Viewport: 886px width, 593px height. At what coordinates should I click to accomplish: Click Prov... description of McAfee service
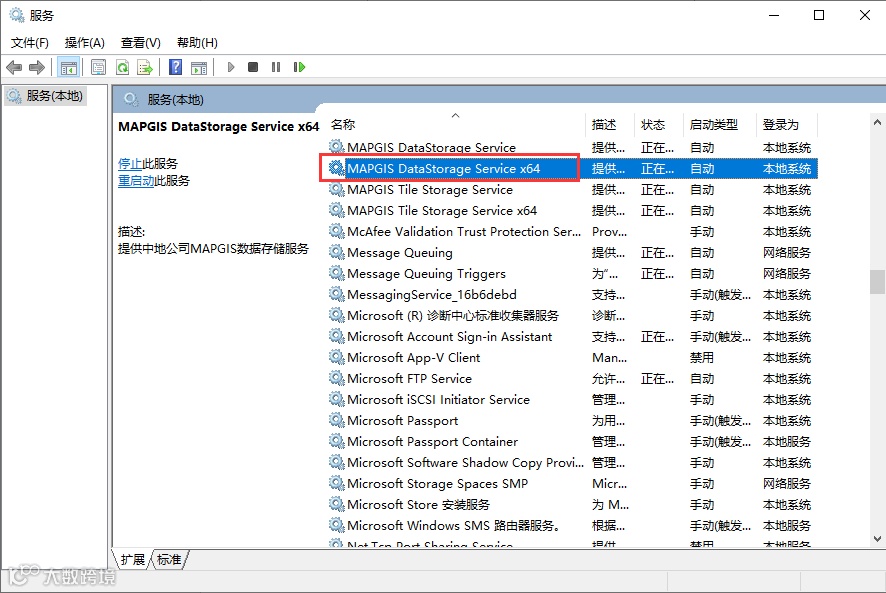(609, 231)
